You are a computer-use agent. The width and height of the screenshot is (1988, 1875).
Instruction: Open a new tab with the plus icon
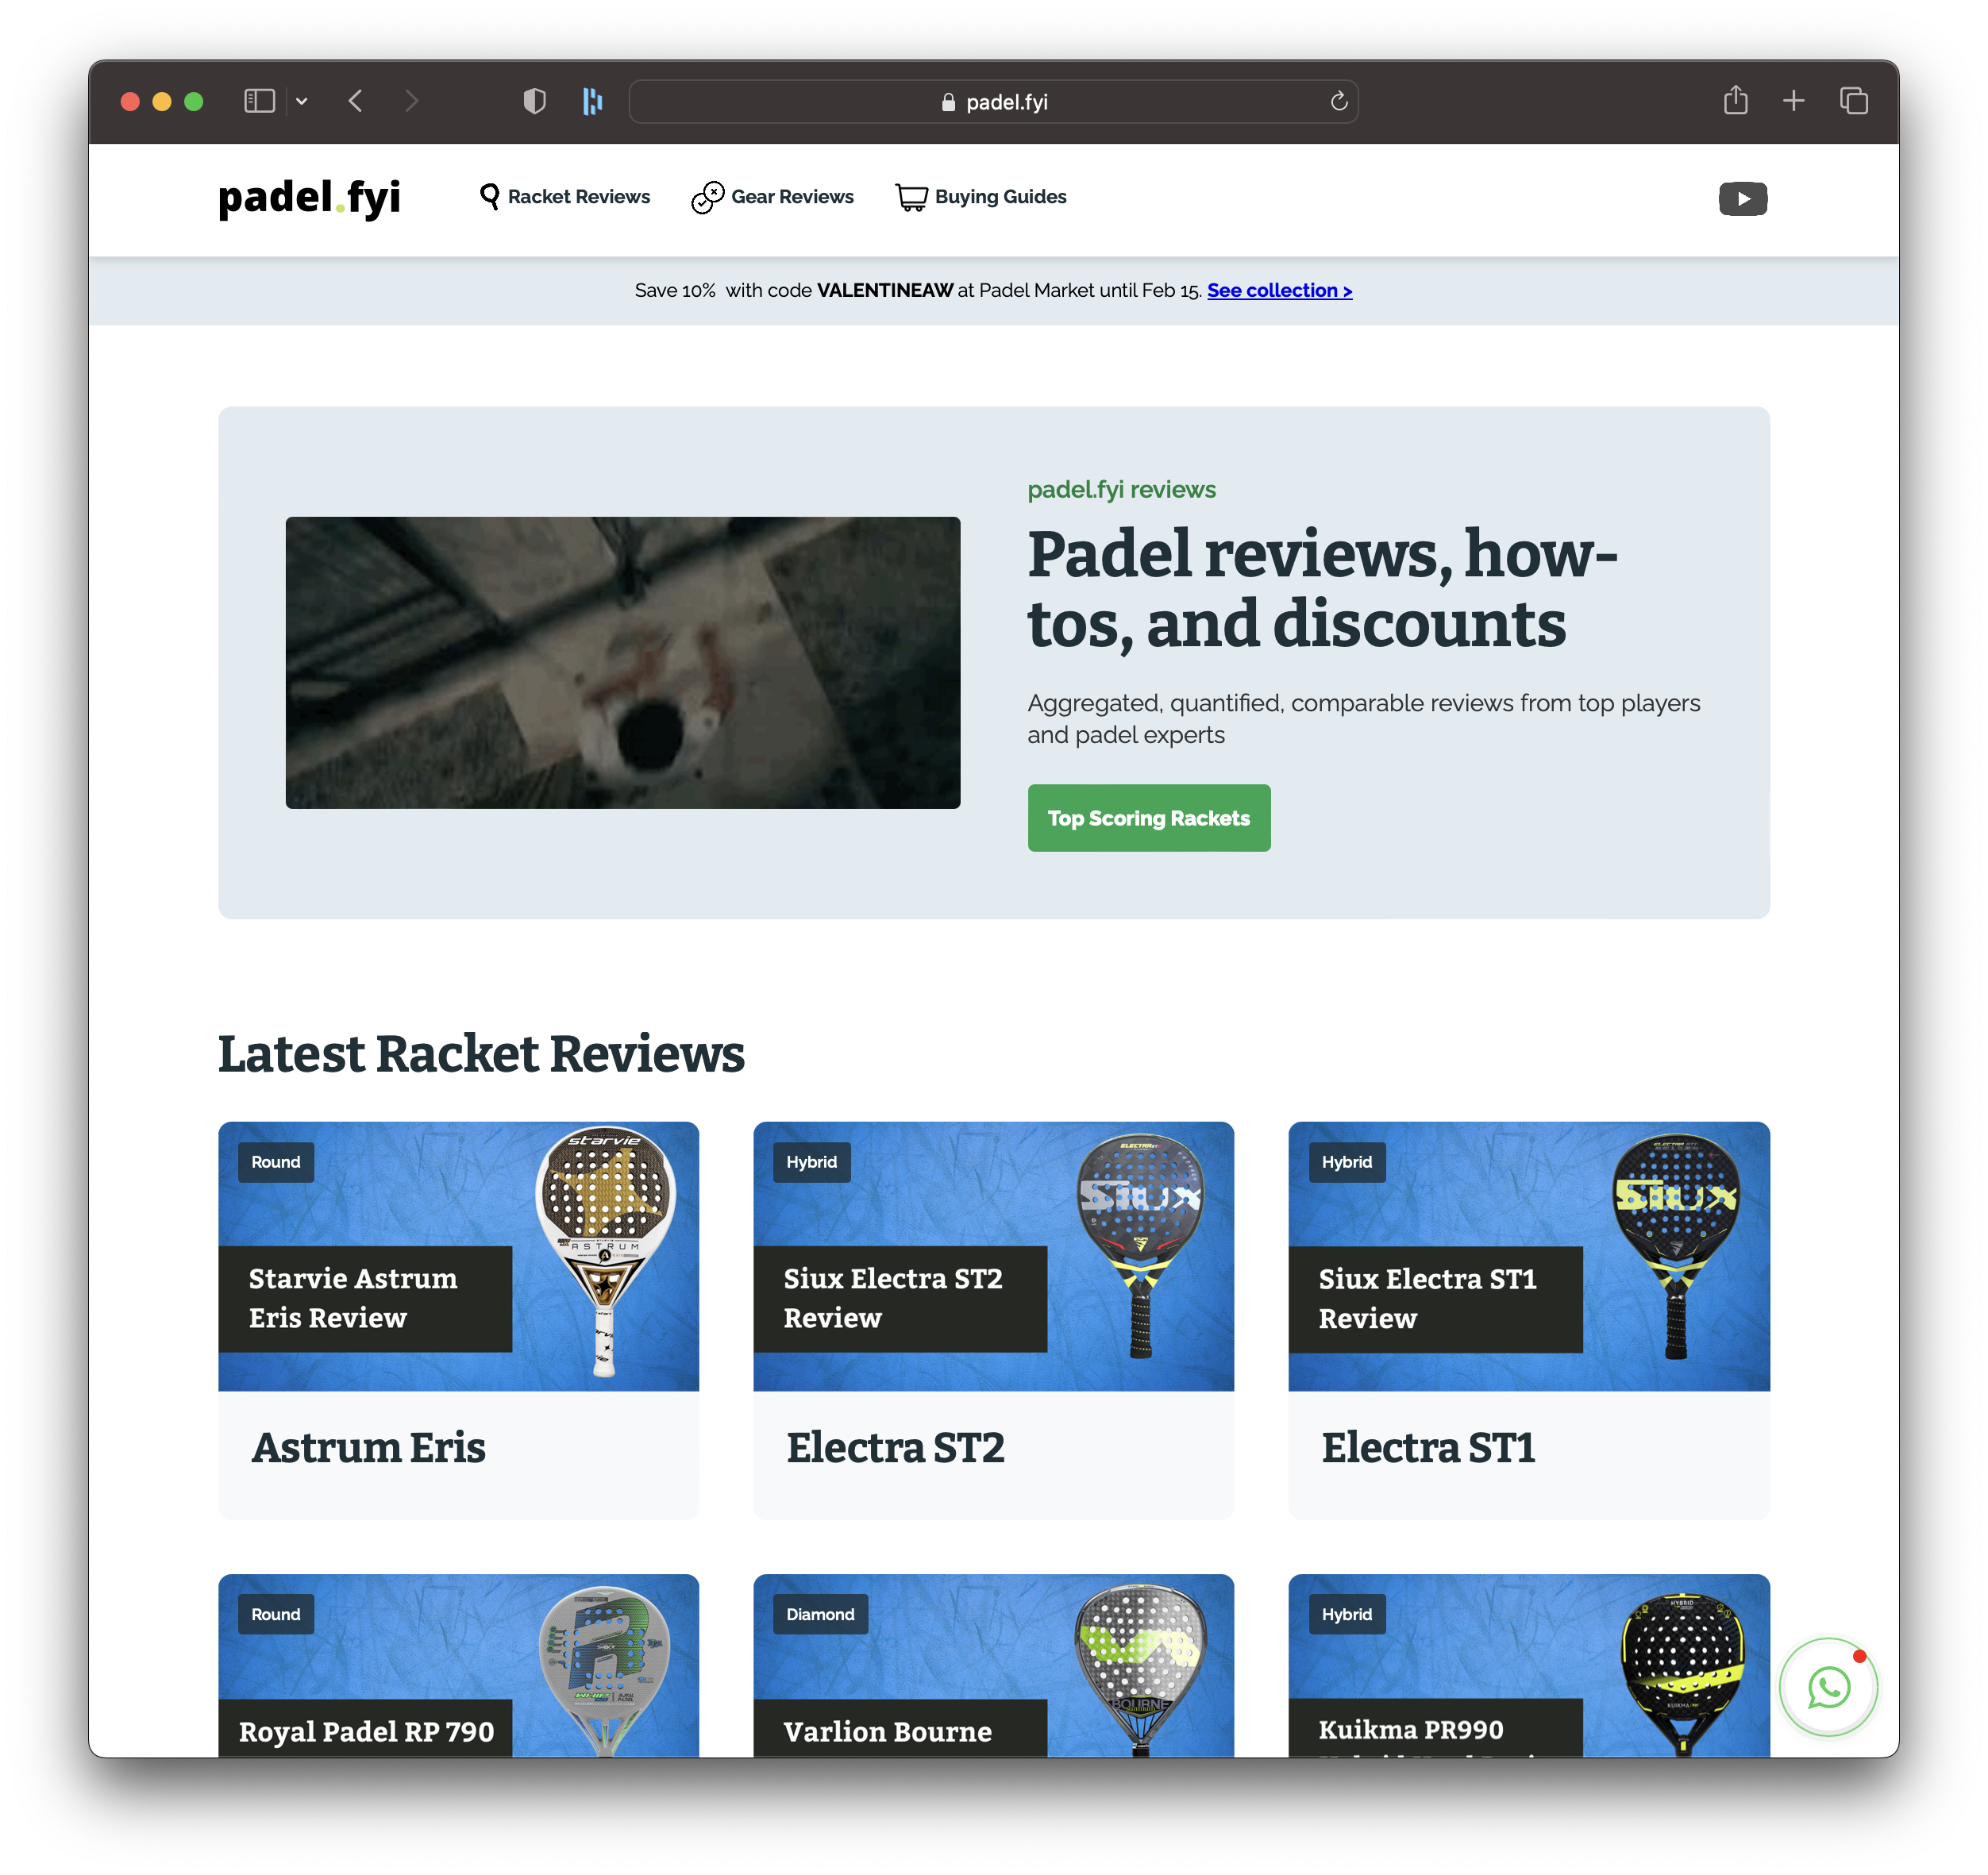pyautogui.click(x=1794, y=101)
